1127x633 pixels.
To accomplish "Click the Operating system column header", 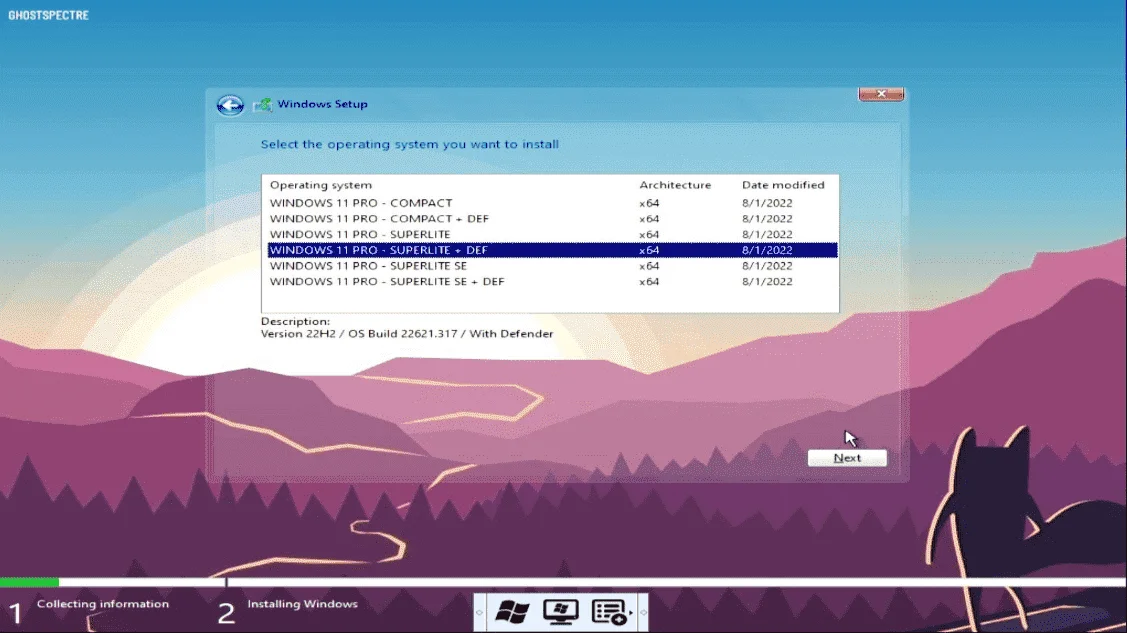I will click(x=321, y=185).
